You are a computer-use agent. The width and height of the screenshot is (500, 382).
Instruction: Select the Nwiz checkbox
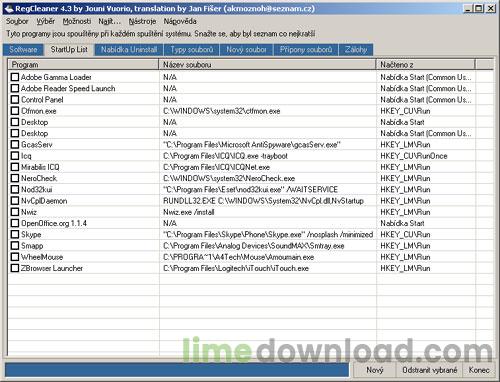15,212
